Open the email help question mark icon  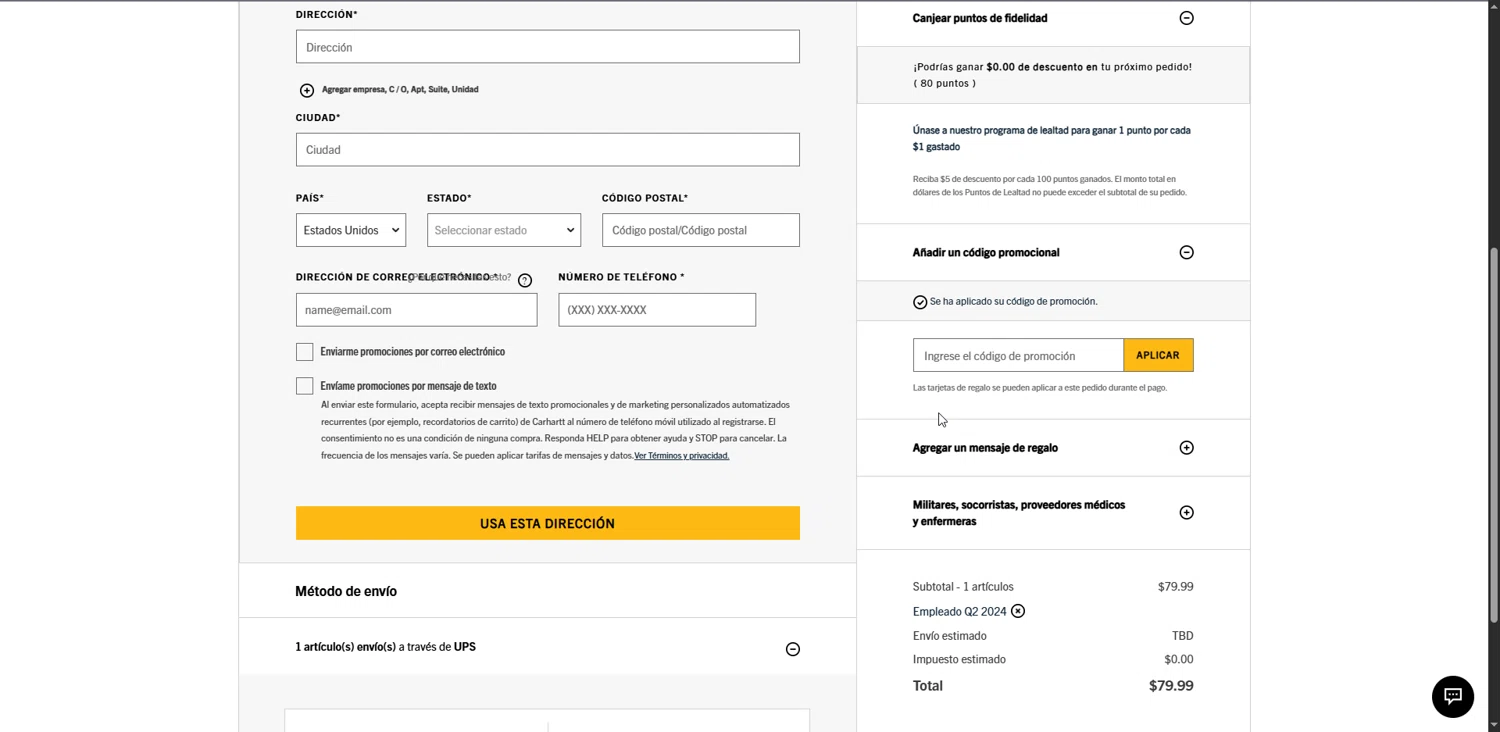(x=525, y=280)
